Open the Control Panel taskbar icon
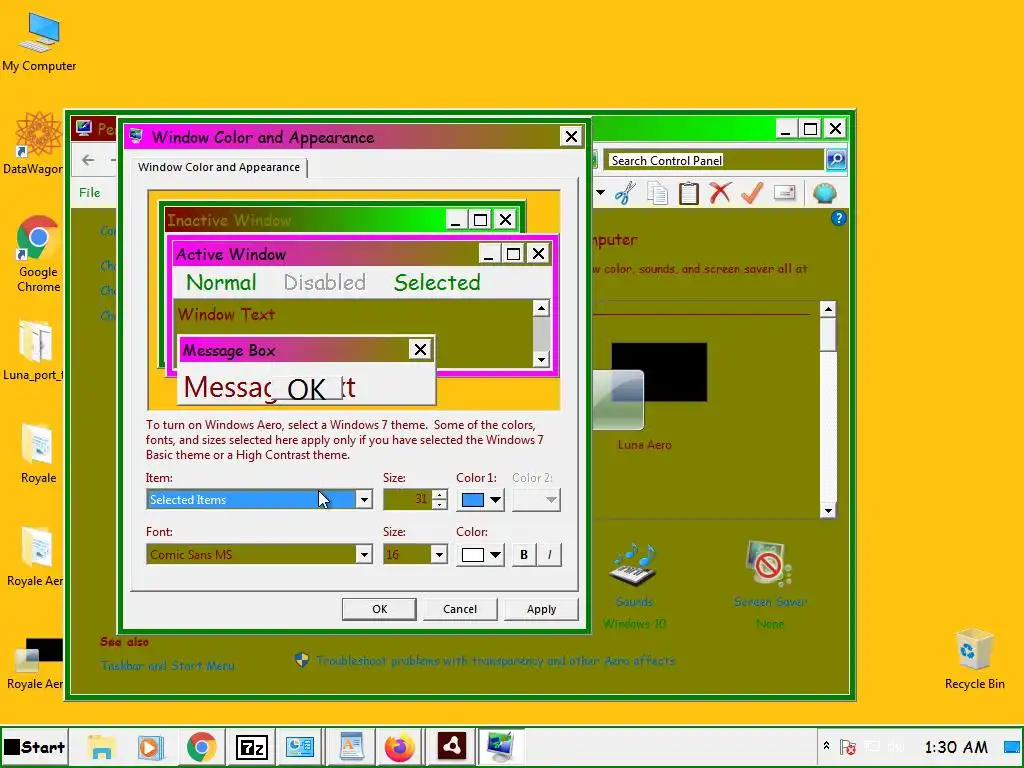Screen dimensions: 1024x768 coord(300,747)
